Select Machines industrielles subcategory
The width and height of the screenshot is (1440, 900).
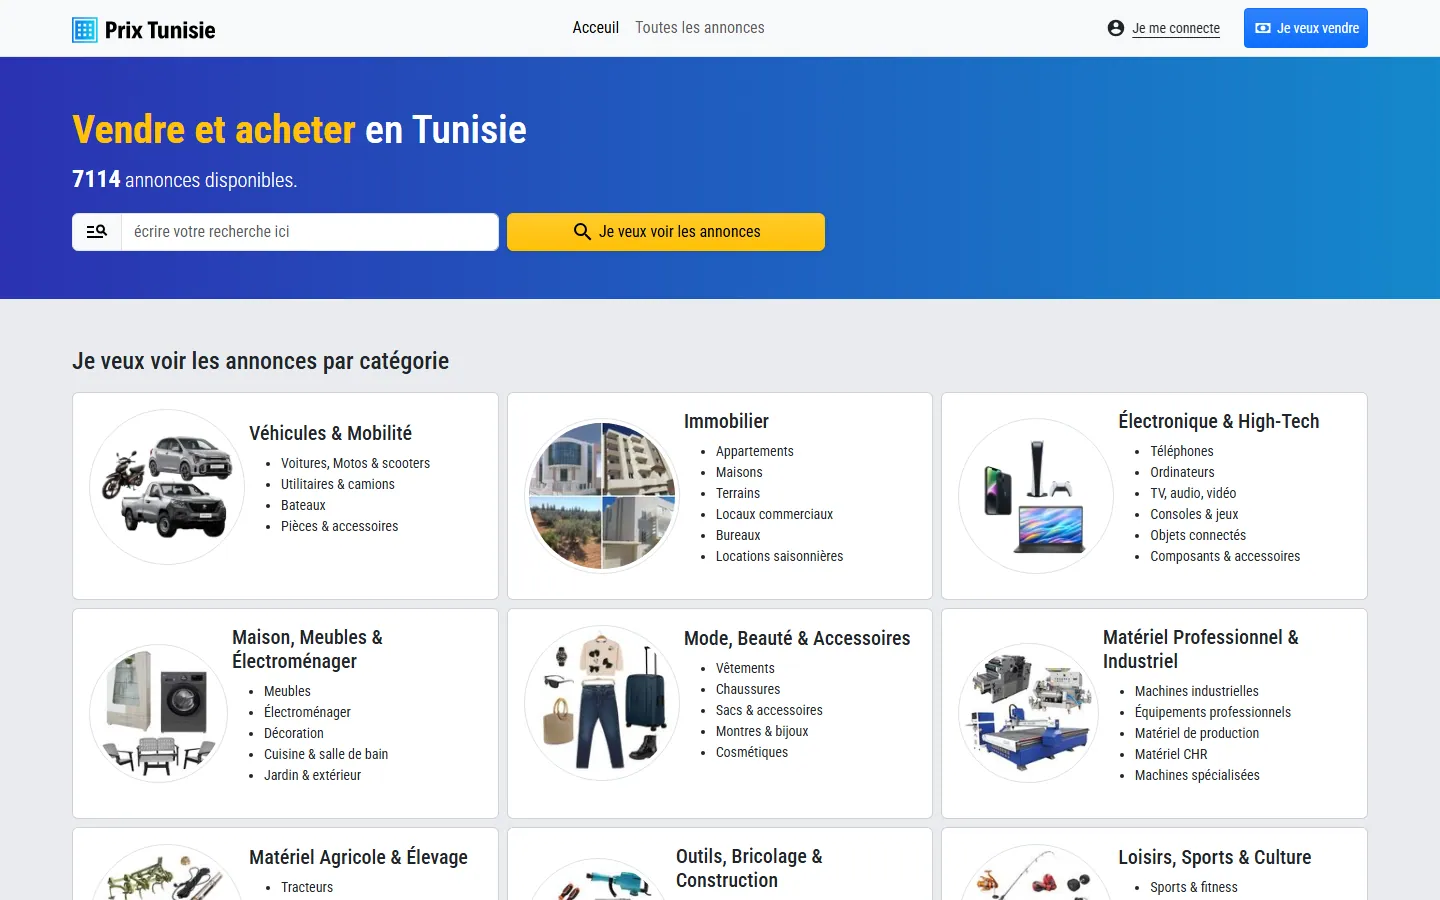click(x=1196, y=691)
